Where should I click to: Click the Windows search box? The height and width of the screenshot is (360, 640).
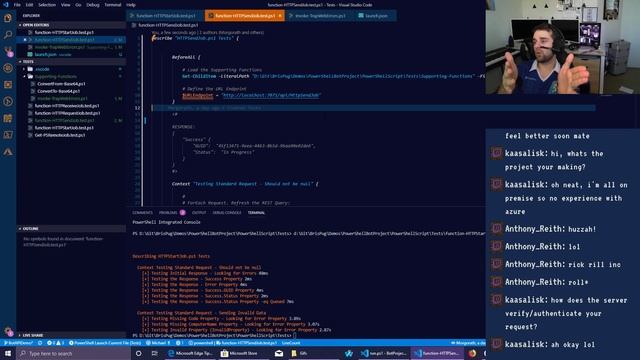(73, 353)
